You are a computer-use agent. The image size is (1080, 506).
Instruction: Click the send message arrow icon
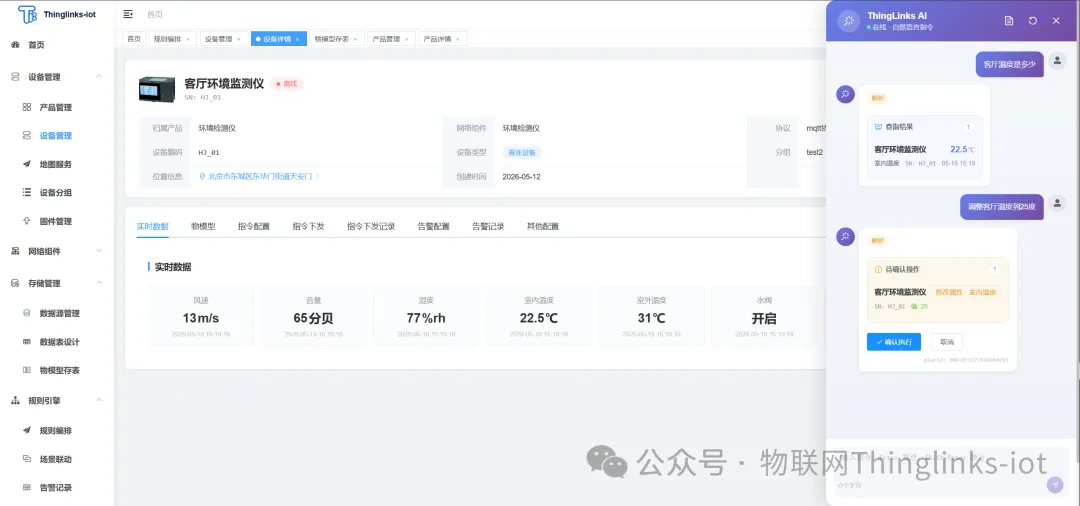coord(1055,485)
